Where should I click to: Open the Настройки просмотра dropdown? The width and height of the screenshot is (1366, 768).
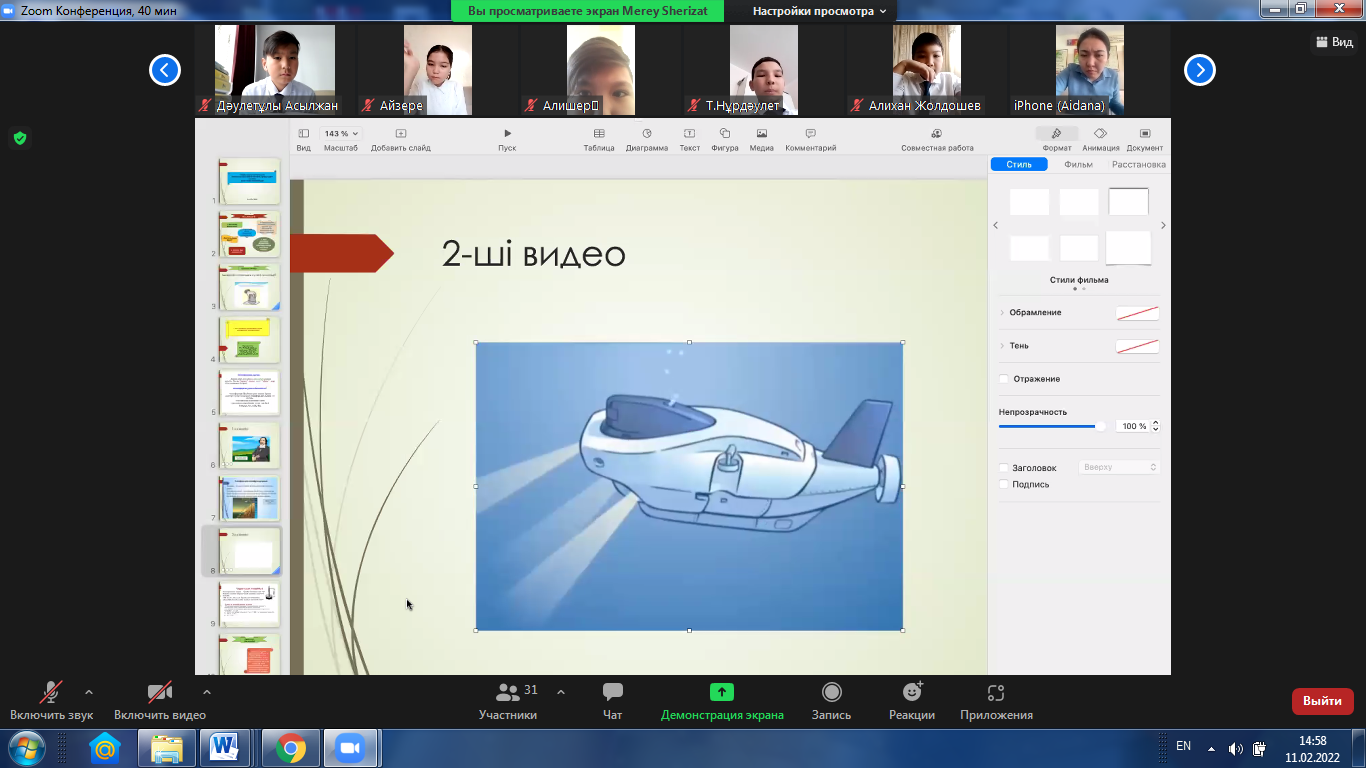[819, 11]
